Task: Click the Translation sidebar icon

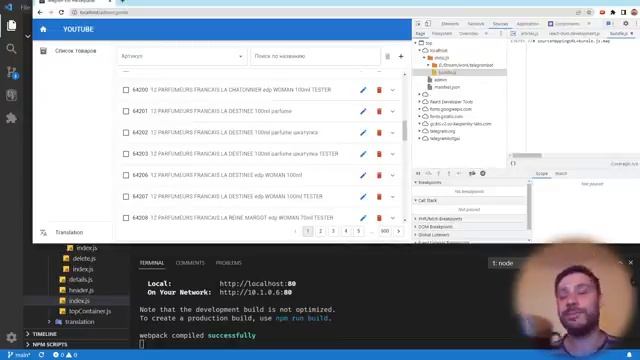Action: [x=43, y=233]
